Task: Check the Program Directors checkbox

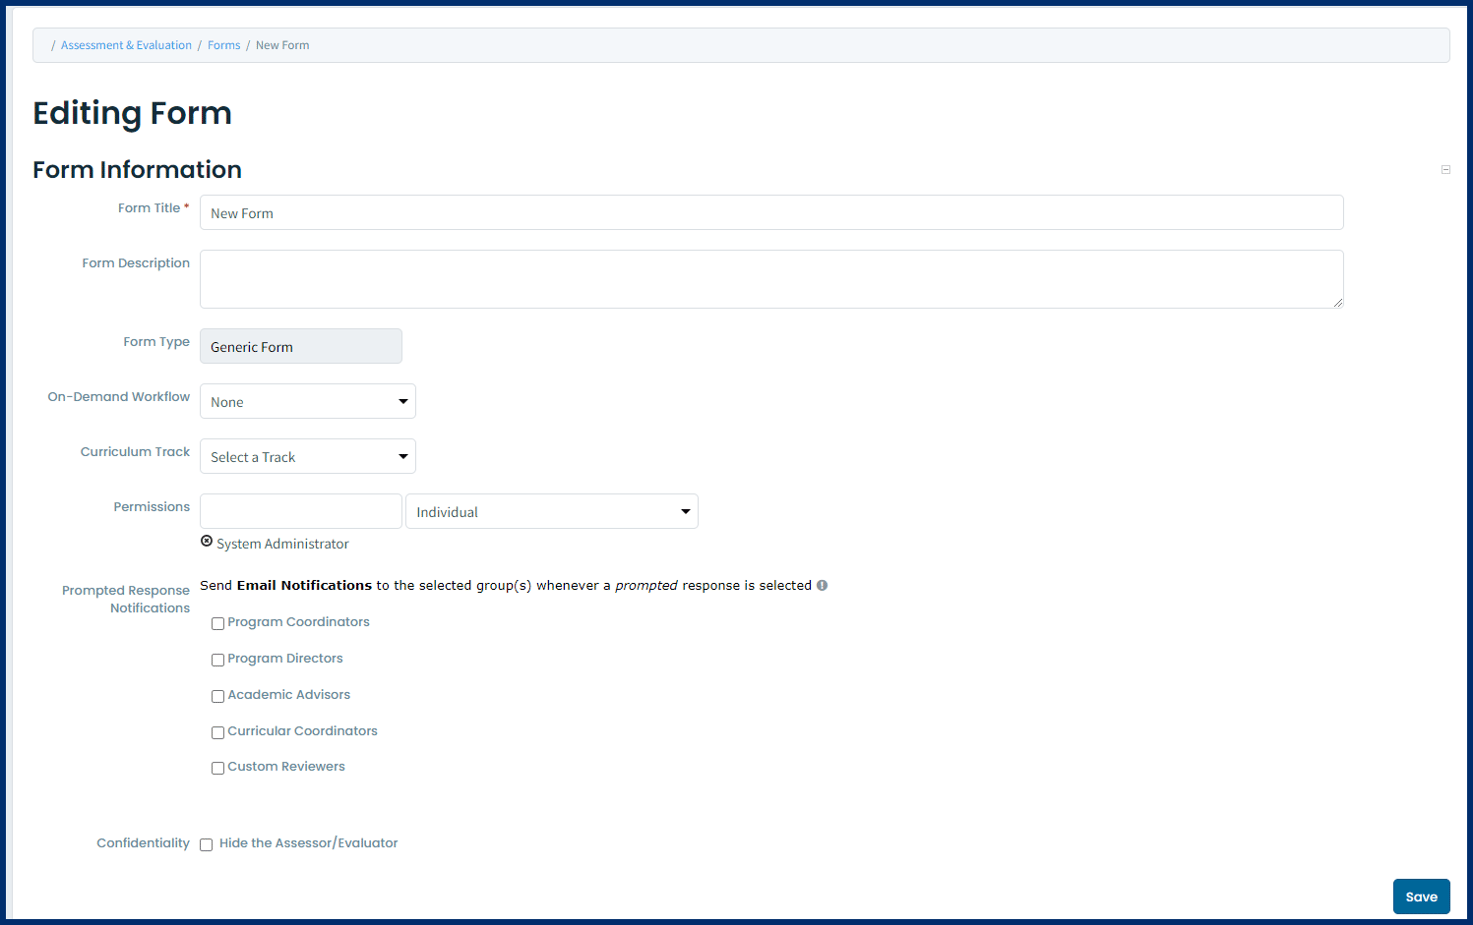Action: tap(217, 659)
